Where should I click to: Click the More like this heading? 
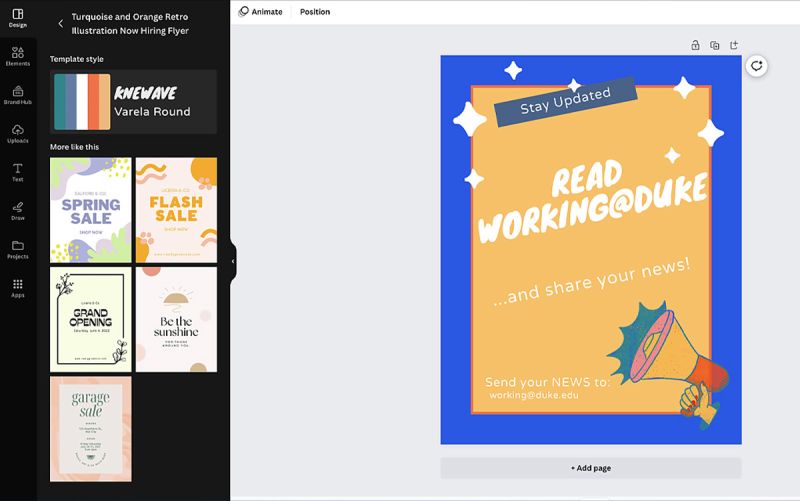74,147
